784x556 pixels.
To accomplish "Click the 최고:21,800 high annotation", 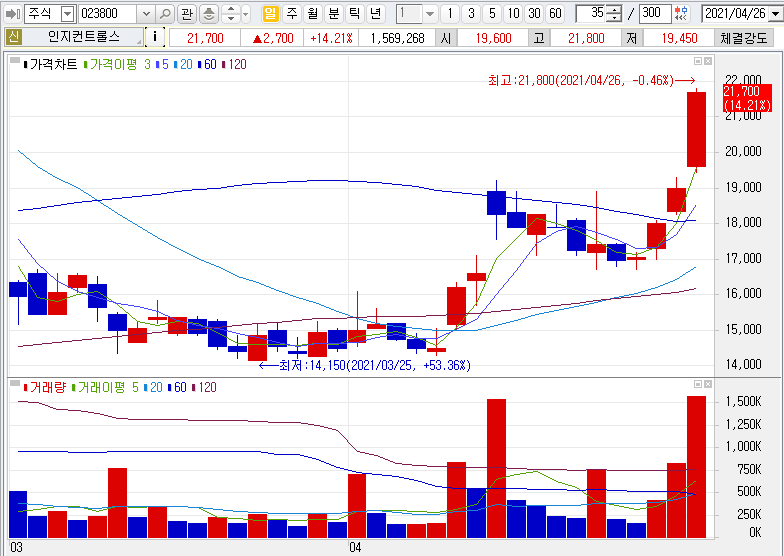I will (592, 80).
